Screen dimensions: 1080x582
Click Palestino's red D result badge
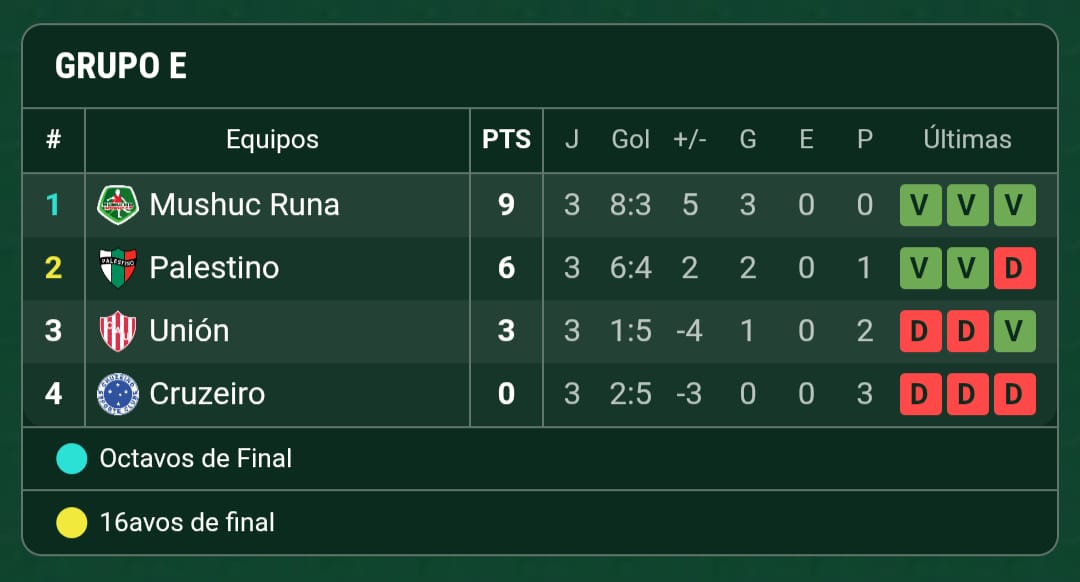(1014, 268)
